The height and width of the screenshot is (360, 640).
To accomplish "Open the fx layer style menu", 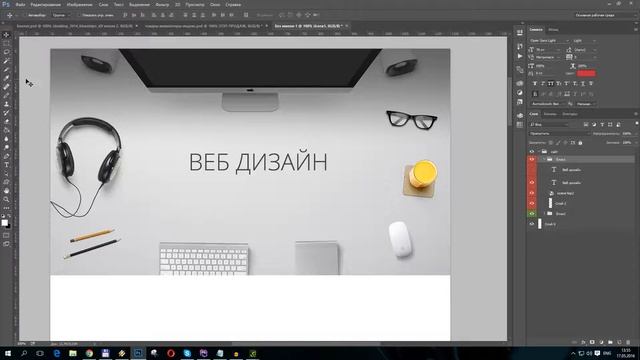I will pos(583,342).
